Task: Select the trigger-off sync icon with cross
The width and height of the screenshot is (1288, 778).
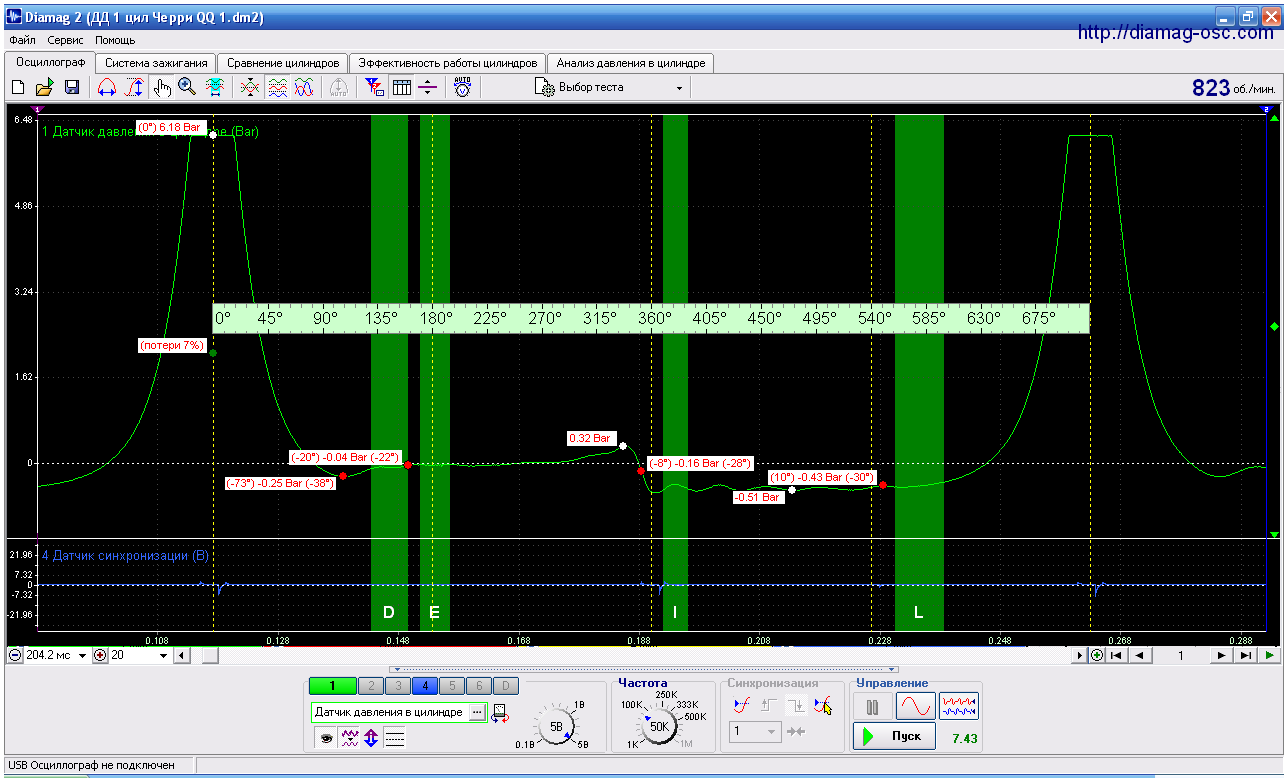Action: pos(822,706)
